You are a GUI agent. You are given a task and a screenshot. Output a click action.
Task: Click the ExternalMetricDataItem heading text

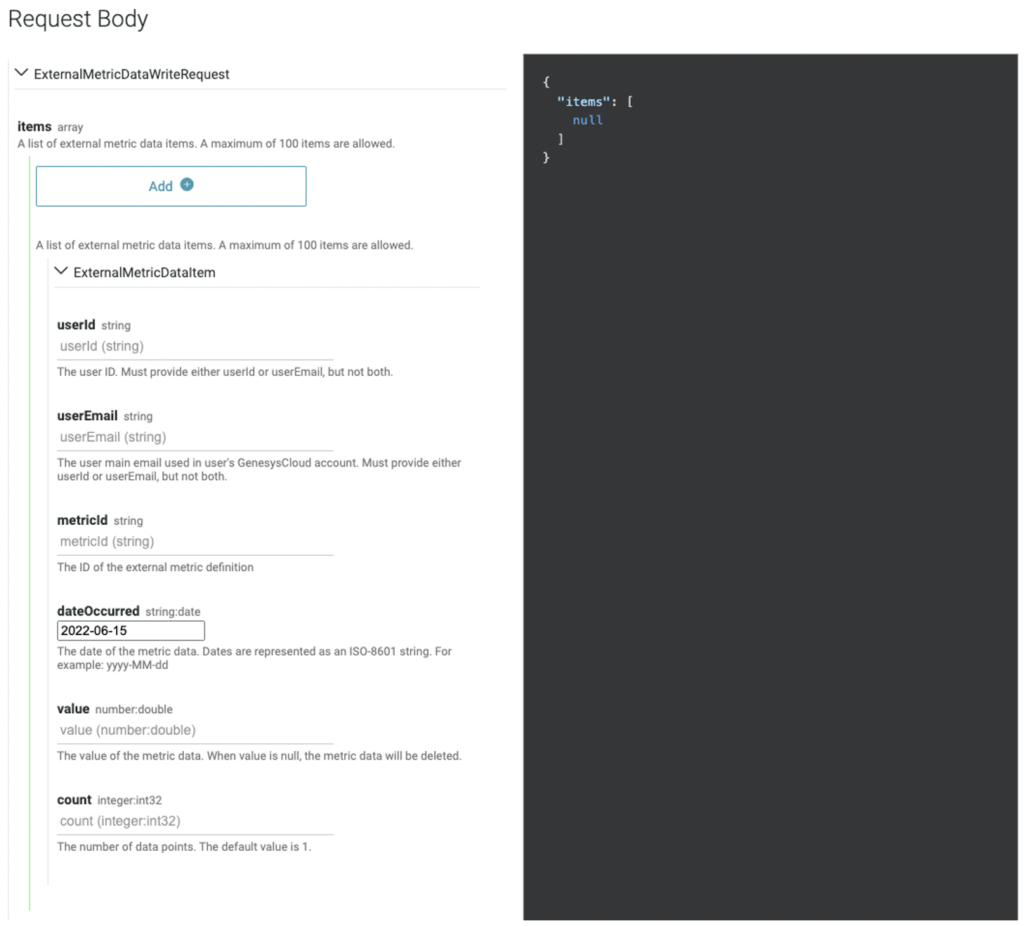144,273
